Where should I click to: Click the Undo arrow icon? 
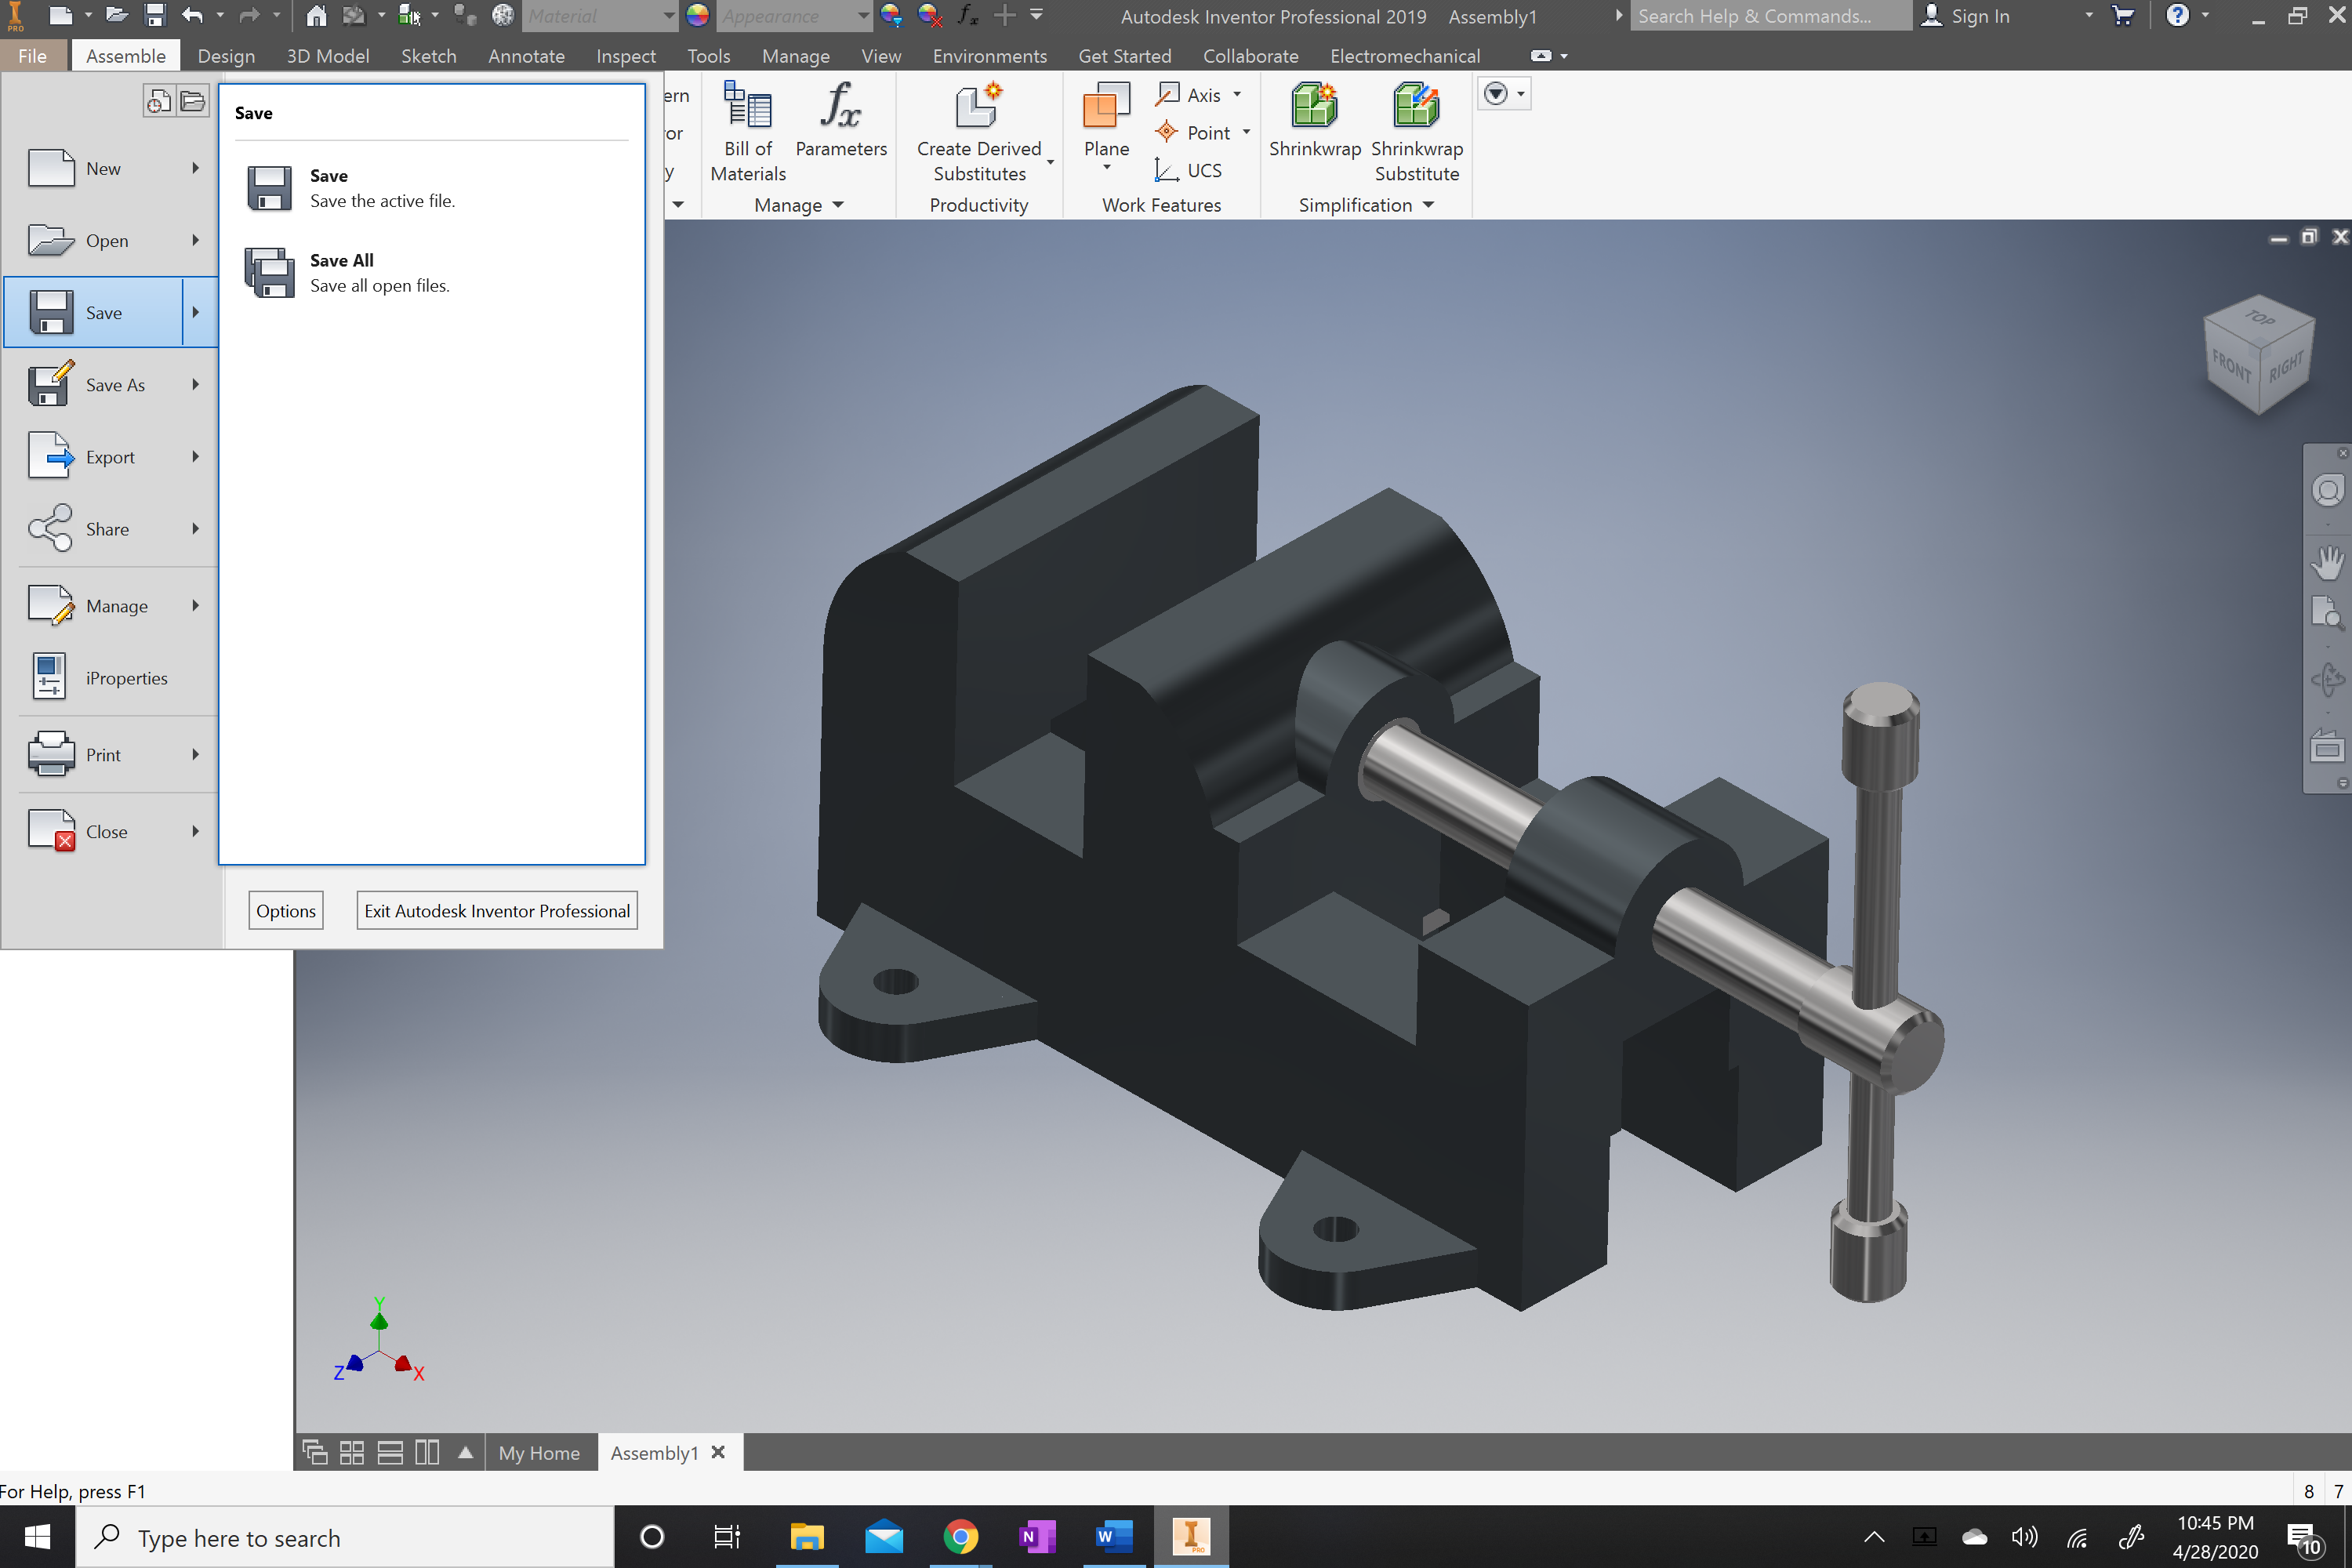point(193,15)
